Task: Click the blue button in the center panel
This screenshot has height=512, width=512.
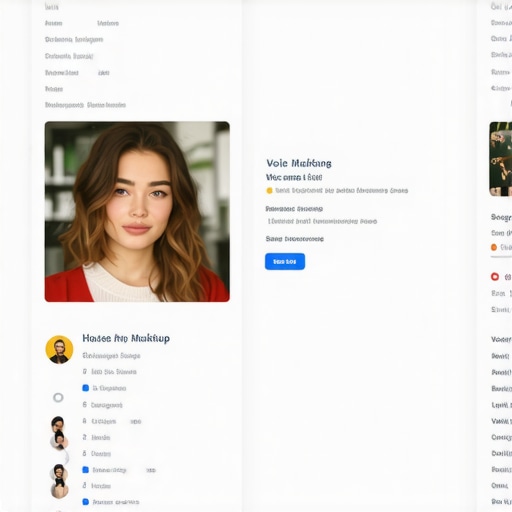Action: (x=285, y=261)
